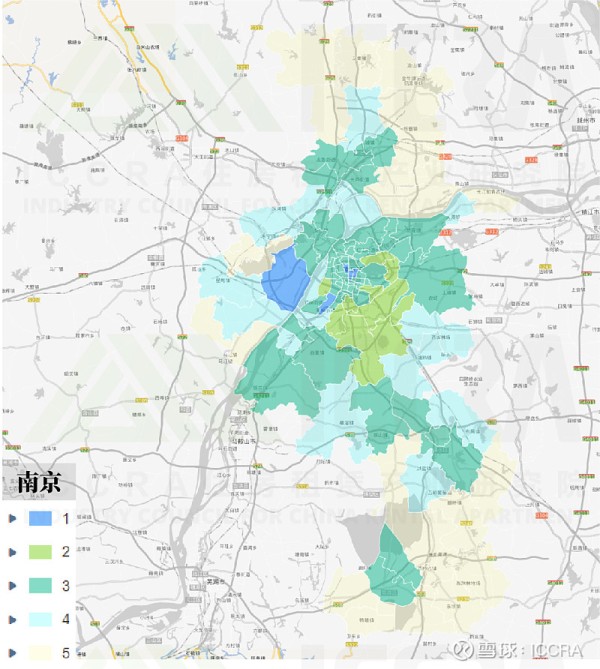The image size is (600, 669).
Task: Click the yellow-green region in the city center
Action: [368, 320]
